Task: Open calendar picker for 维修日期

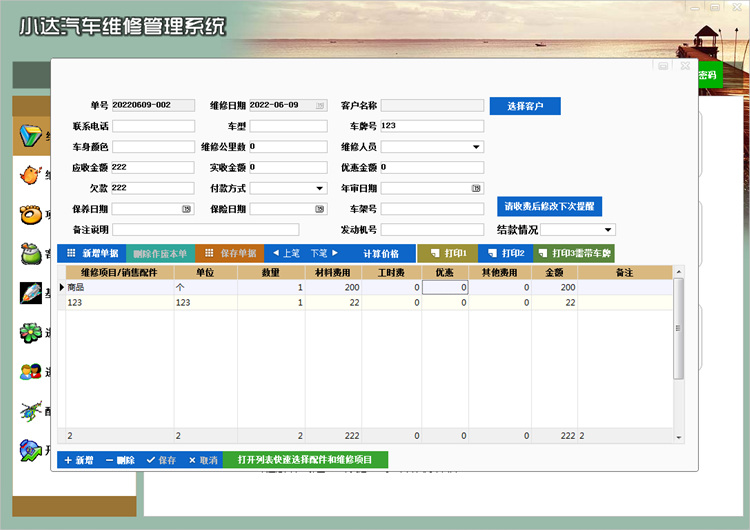Action: [x=320, y=105]
